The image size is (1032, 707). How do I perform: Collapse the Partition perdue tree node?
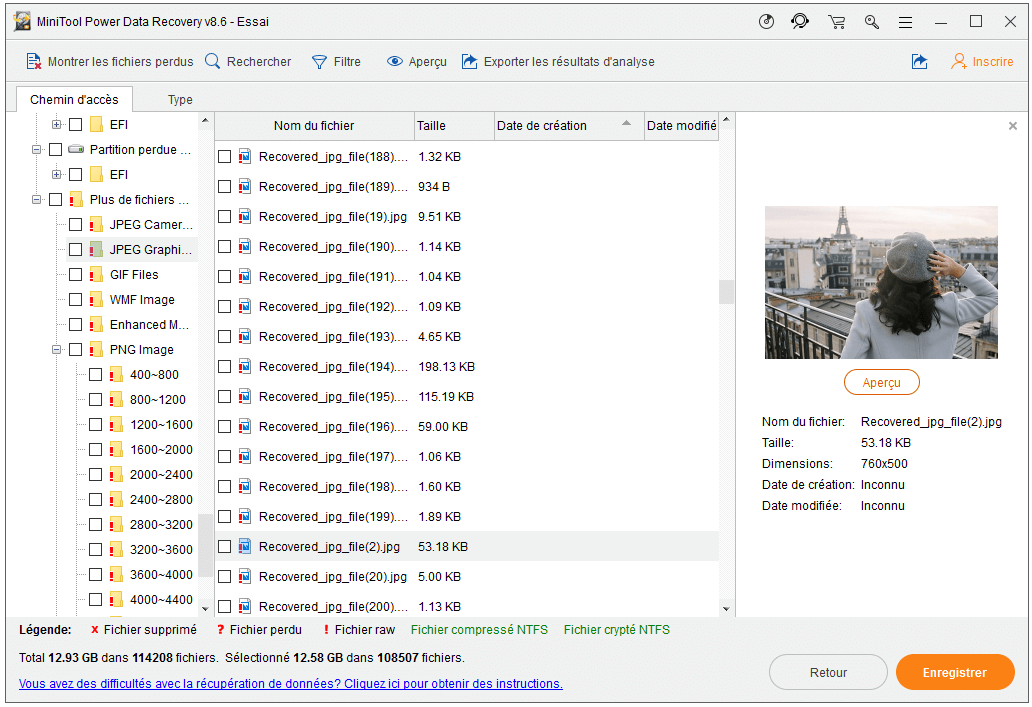(x=37, y=150)
